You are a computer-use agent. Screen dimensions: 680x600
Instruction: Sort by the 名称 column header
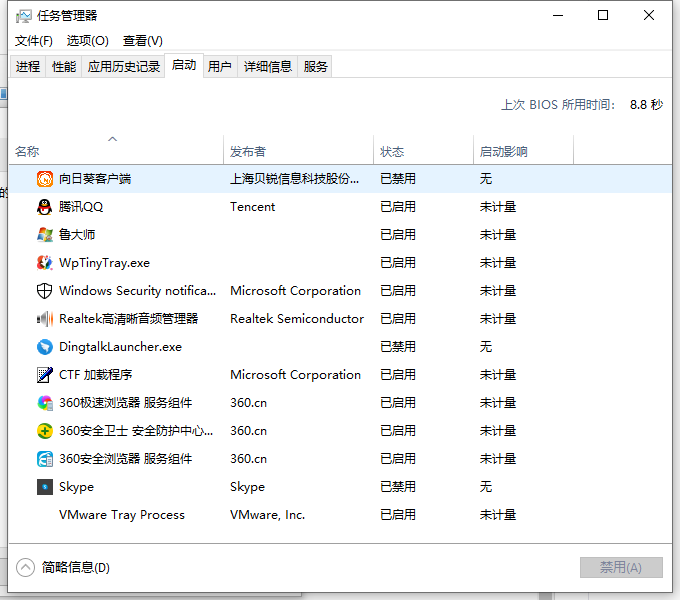pos(116,151)
